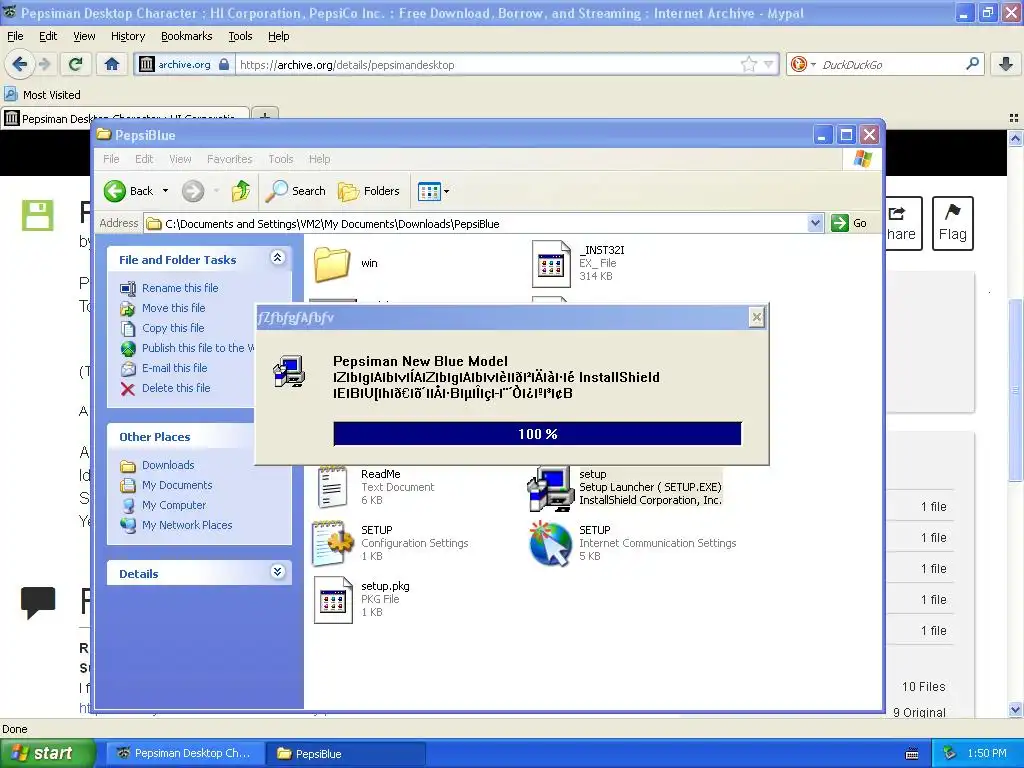Close the InstallShield progress dialog

click(756, 317)
